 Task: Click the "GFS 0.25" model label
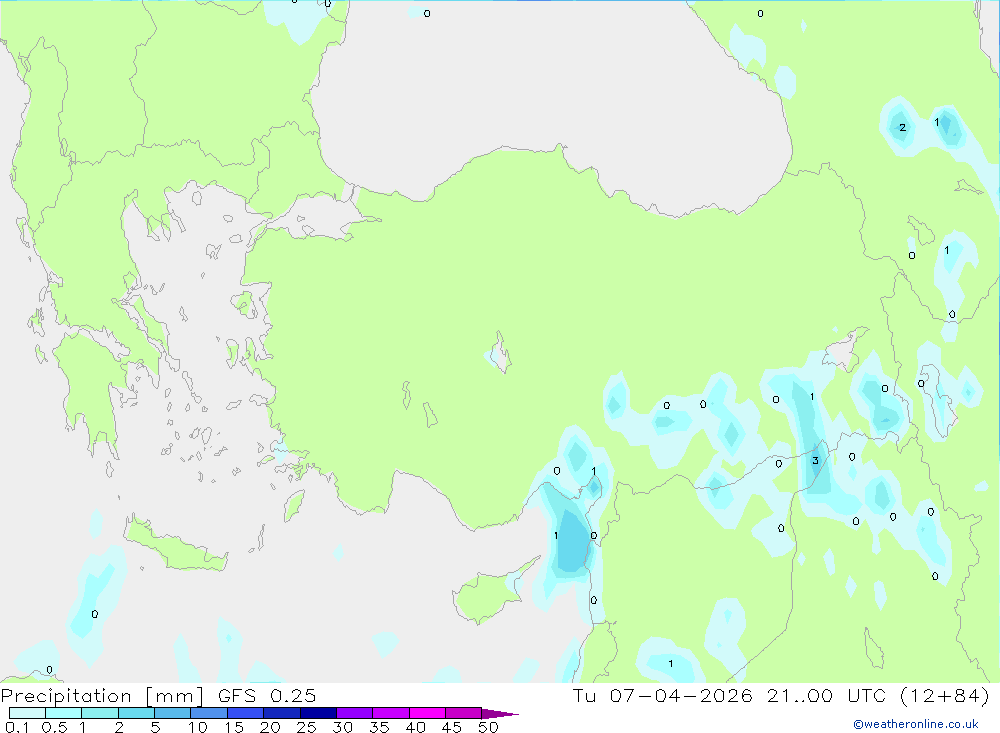pos(267,695)
